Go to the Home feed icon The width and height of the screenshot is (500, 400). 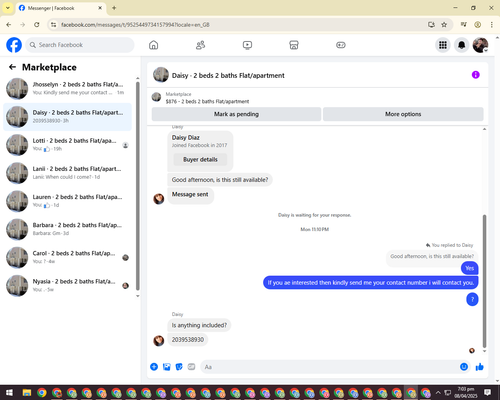tap(153, 45)
